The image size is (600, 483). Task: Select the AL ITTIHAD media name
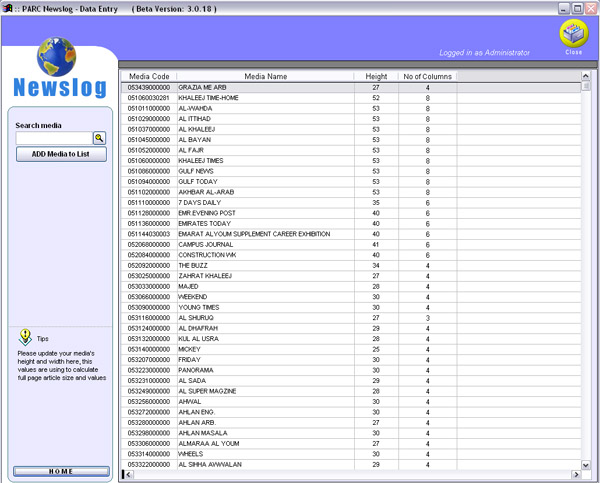point(194,119)
